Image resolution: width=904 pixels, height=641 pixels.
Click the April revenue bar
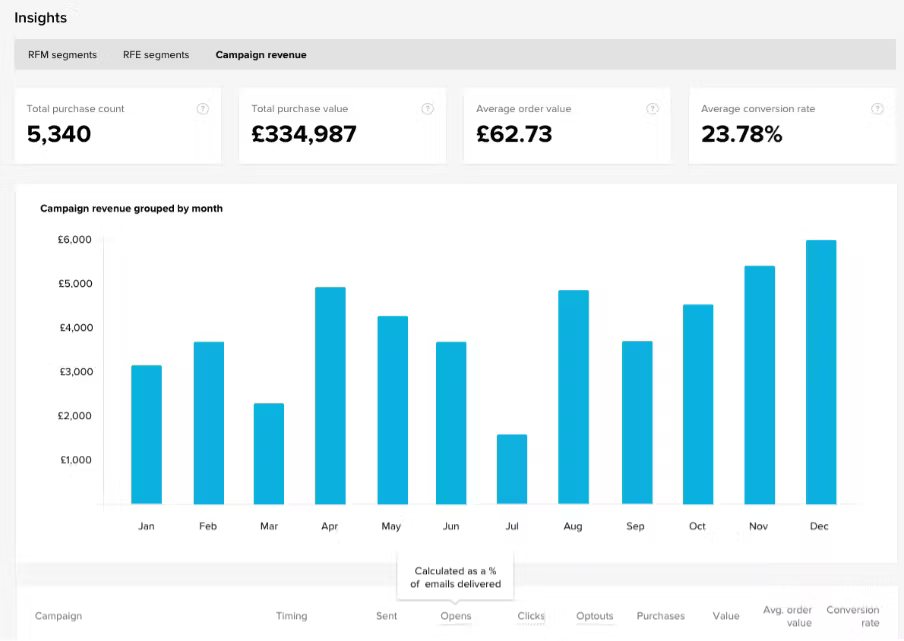coord(330,395)
